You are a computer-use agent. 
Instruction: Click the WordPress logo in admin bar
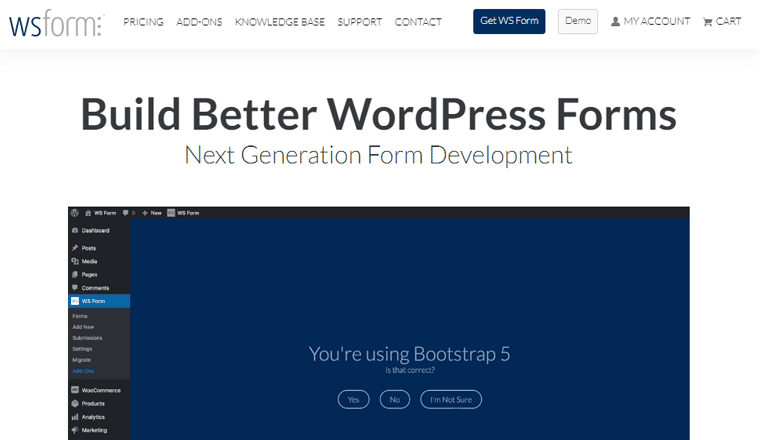click(x=75, y=213)
